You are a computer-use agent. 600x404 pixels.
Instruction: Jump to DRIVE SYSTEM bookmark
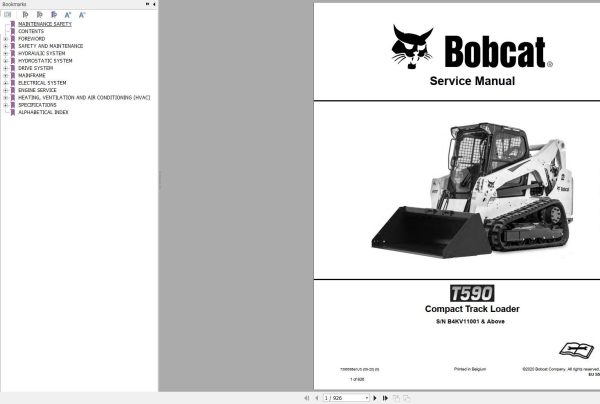(x=36, y=68)
